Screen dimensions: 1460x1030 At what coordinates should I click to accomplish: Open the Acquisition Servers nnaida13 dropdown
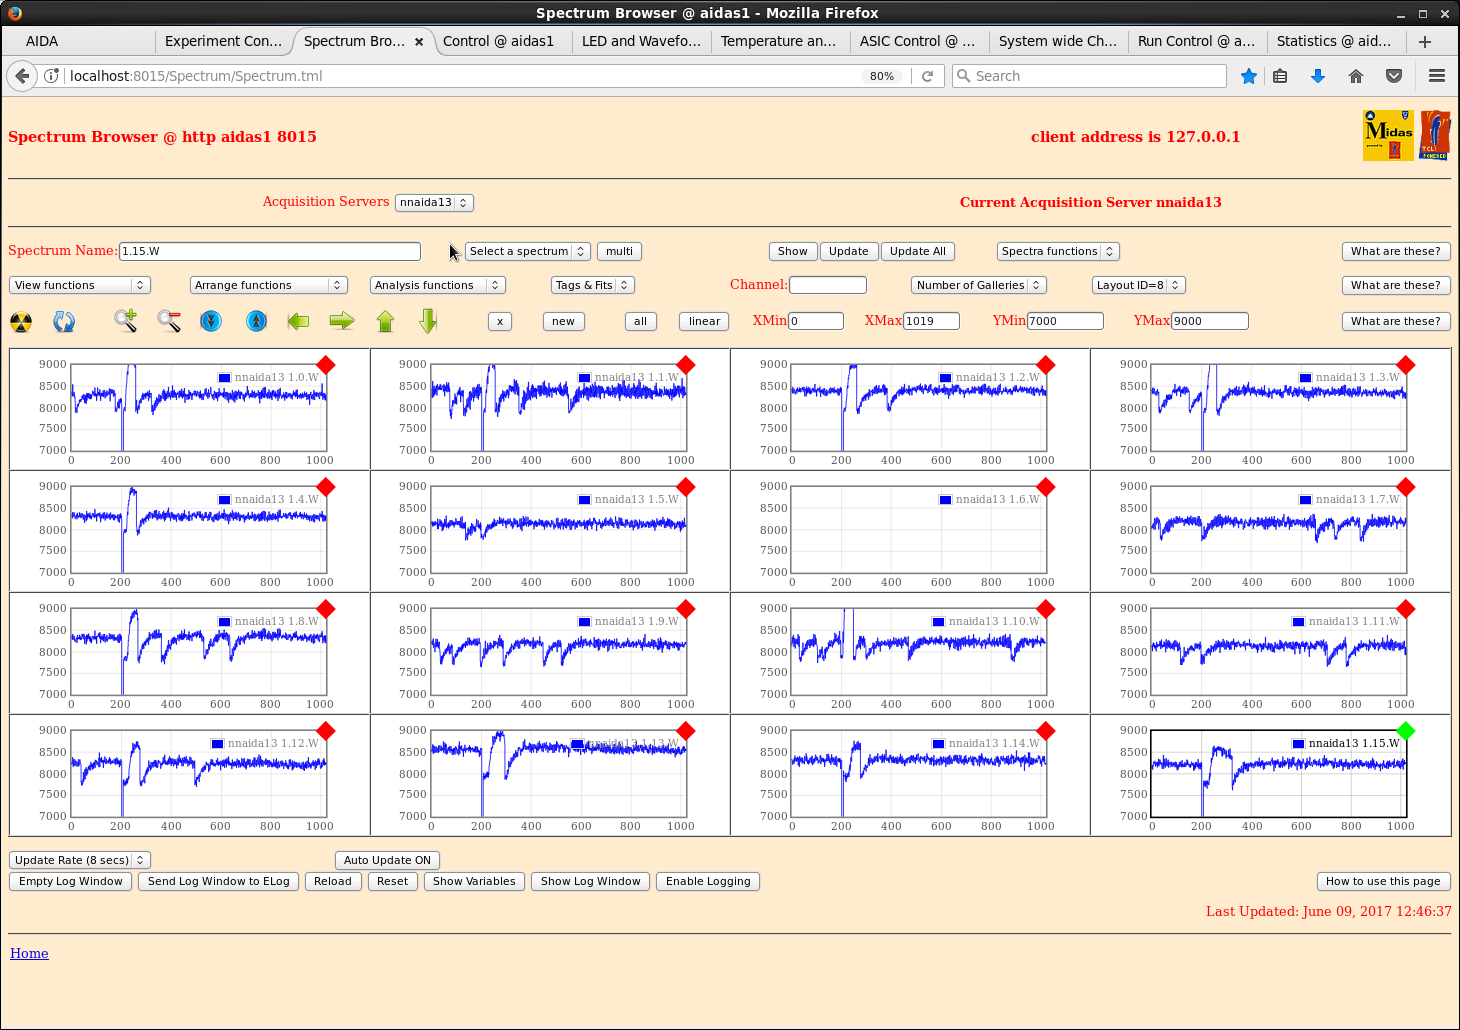coord(434,202)
